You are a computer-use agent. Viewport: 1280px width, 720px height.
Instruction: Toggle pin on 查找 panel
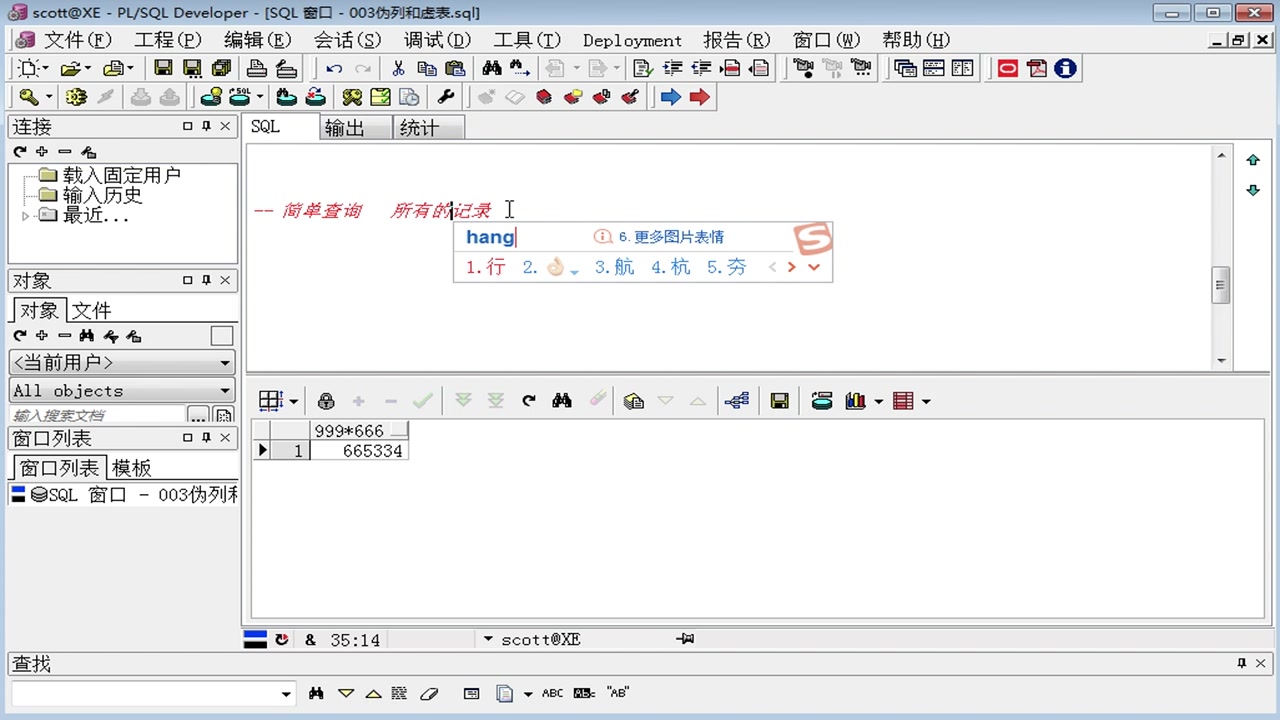click(x=1242, y=663)
